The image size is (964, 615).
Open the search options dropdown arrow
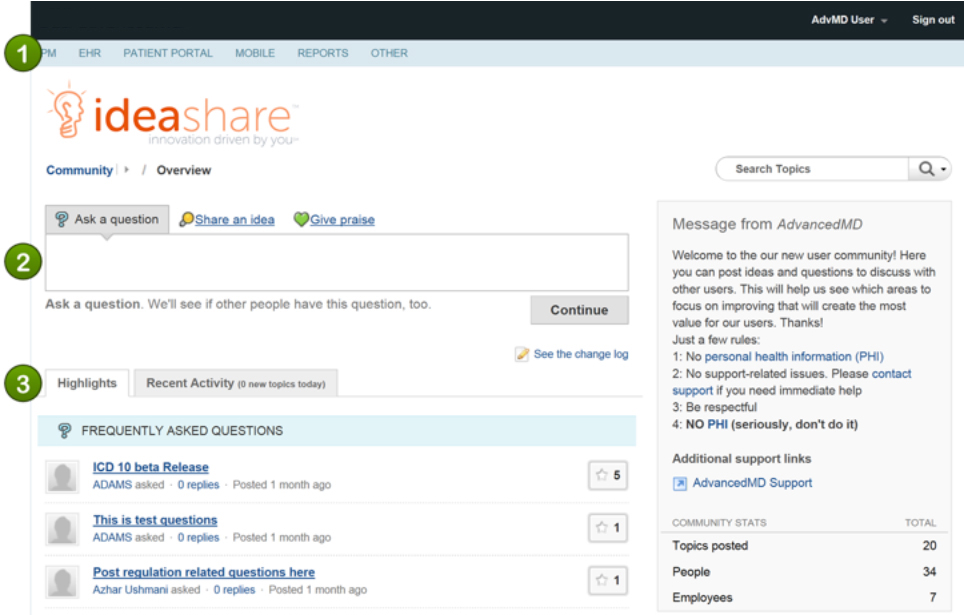pos(943,169)
